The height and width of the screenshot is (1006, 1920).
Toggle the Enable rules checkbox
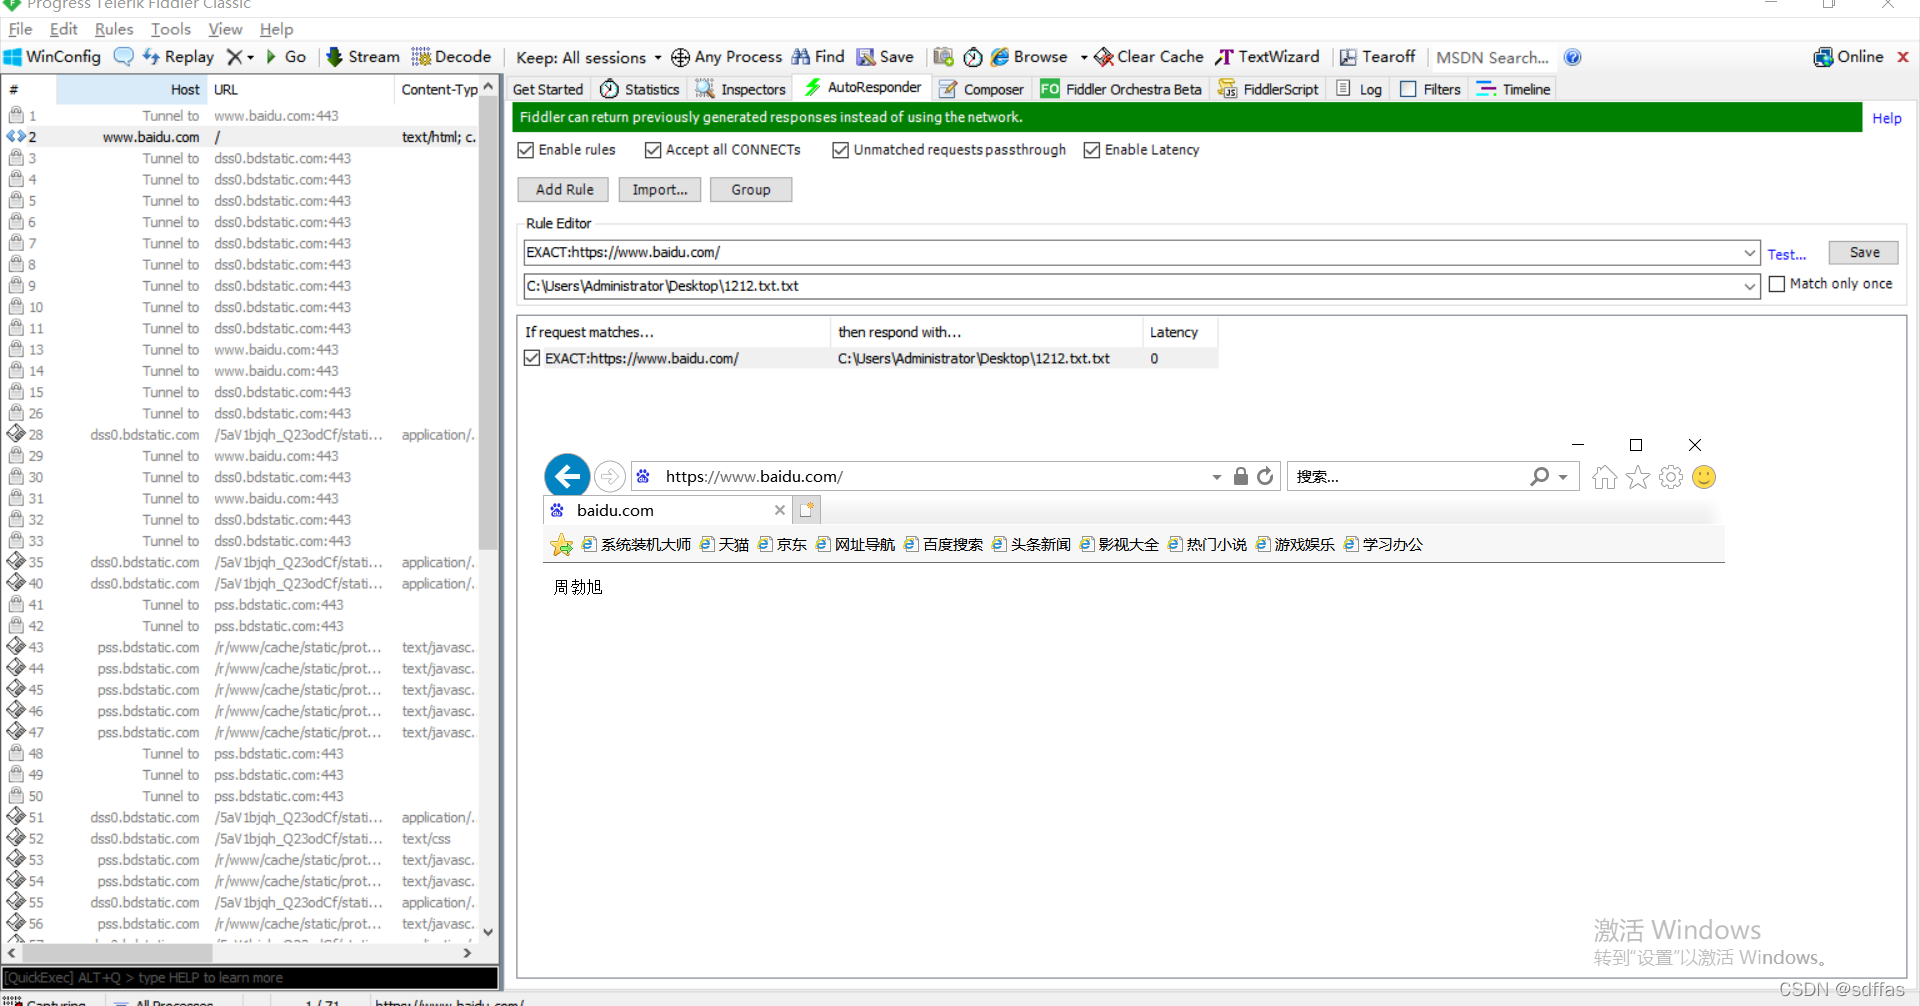coord(526,150)
